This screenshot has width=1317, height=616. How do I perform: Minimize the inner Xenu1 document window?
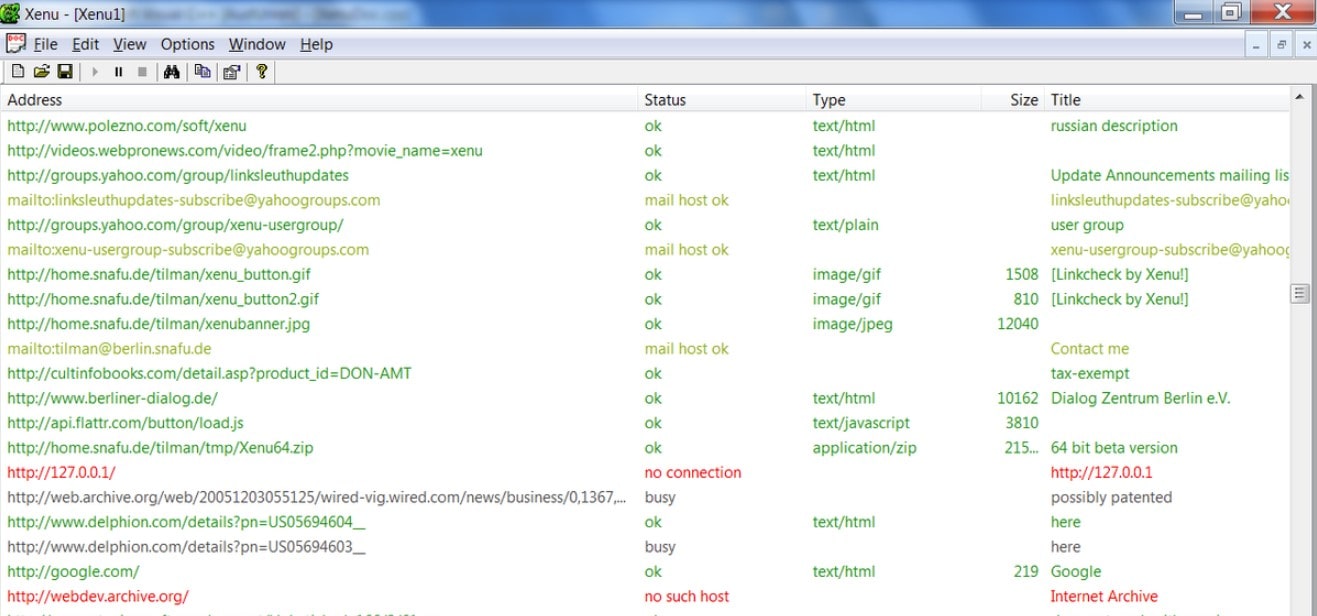[x=1258, y=45]
